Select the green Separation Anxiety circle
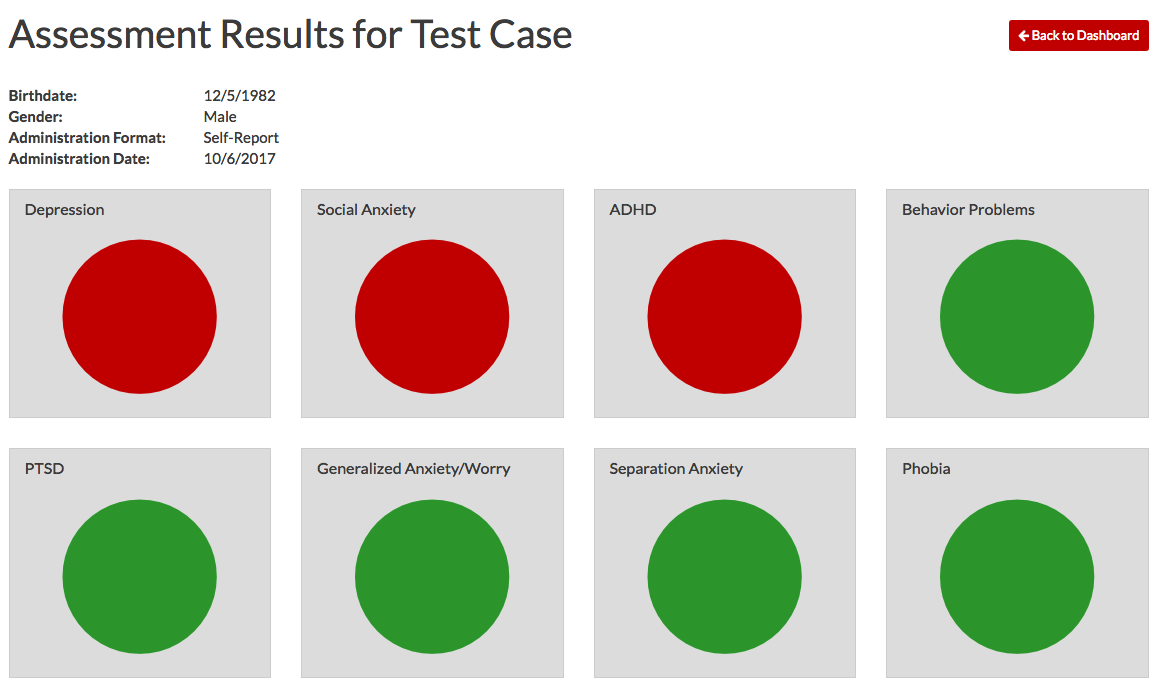This screenshot has width=1158, height=690. [x=724, y=576]
